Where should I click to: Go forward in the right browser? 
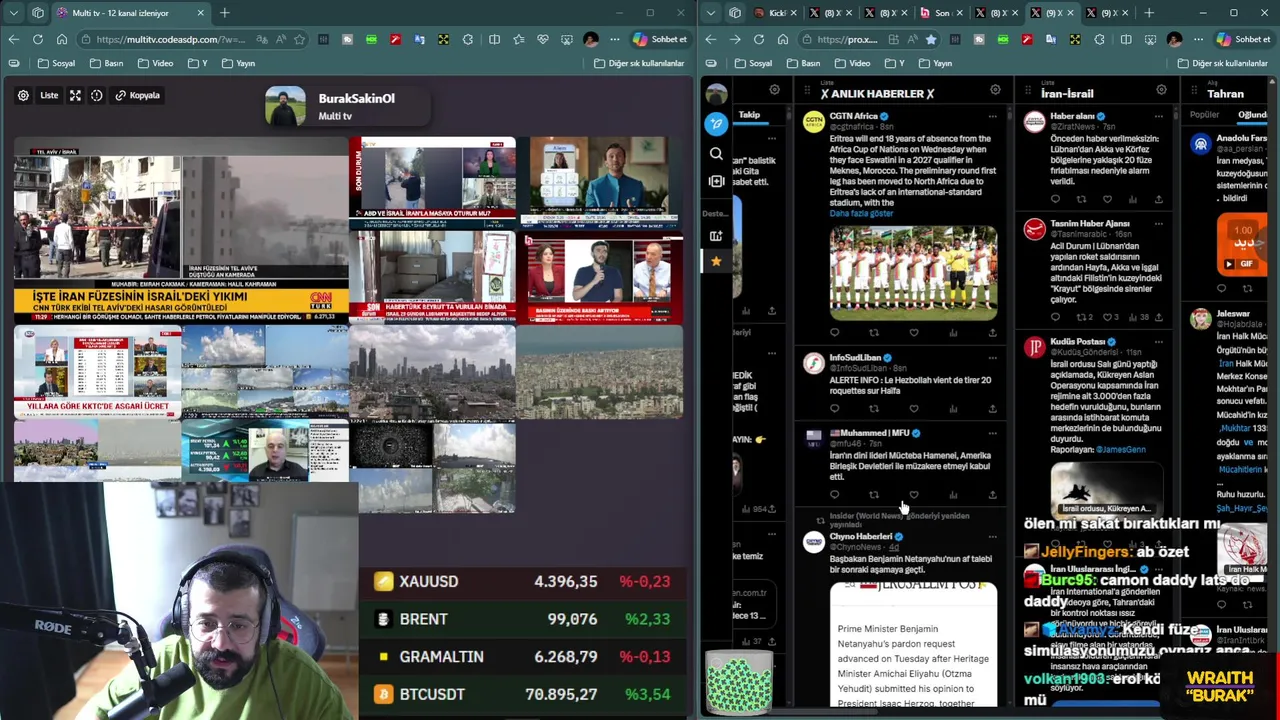point(734,39)
